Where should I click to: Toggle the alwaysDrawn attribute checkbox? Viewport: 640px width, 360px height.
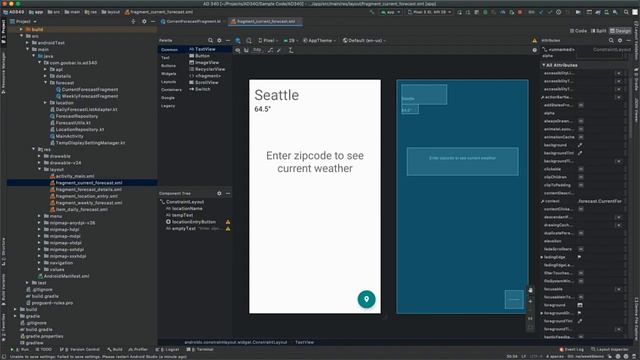tap(580, 121)
